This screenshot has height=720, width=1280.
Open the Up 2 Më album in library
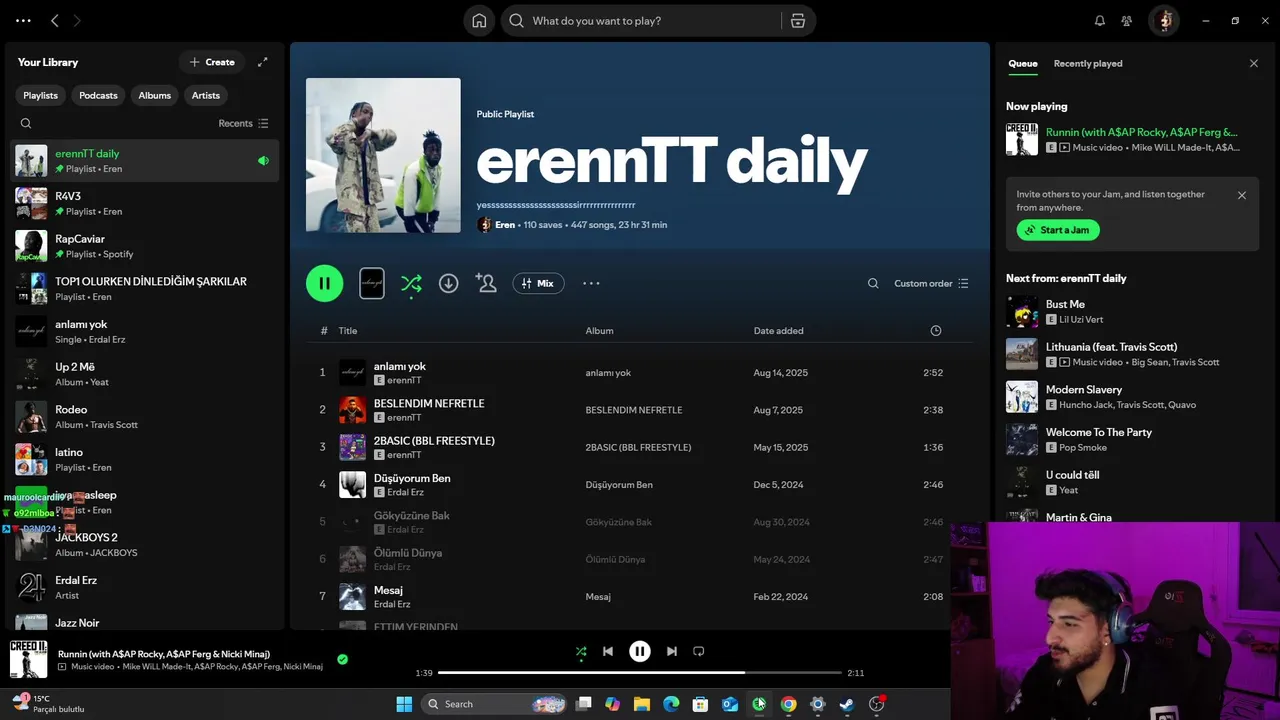(x=145, y=374)
